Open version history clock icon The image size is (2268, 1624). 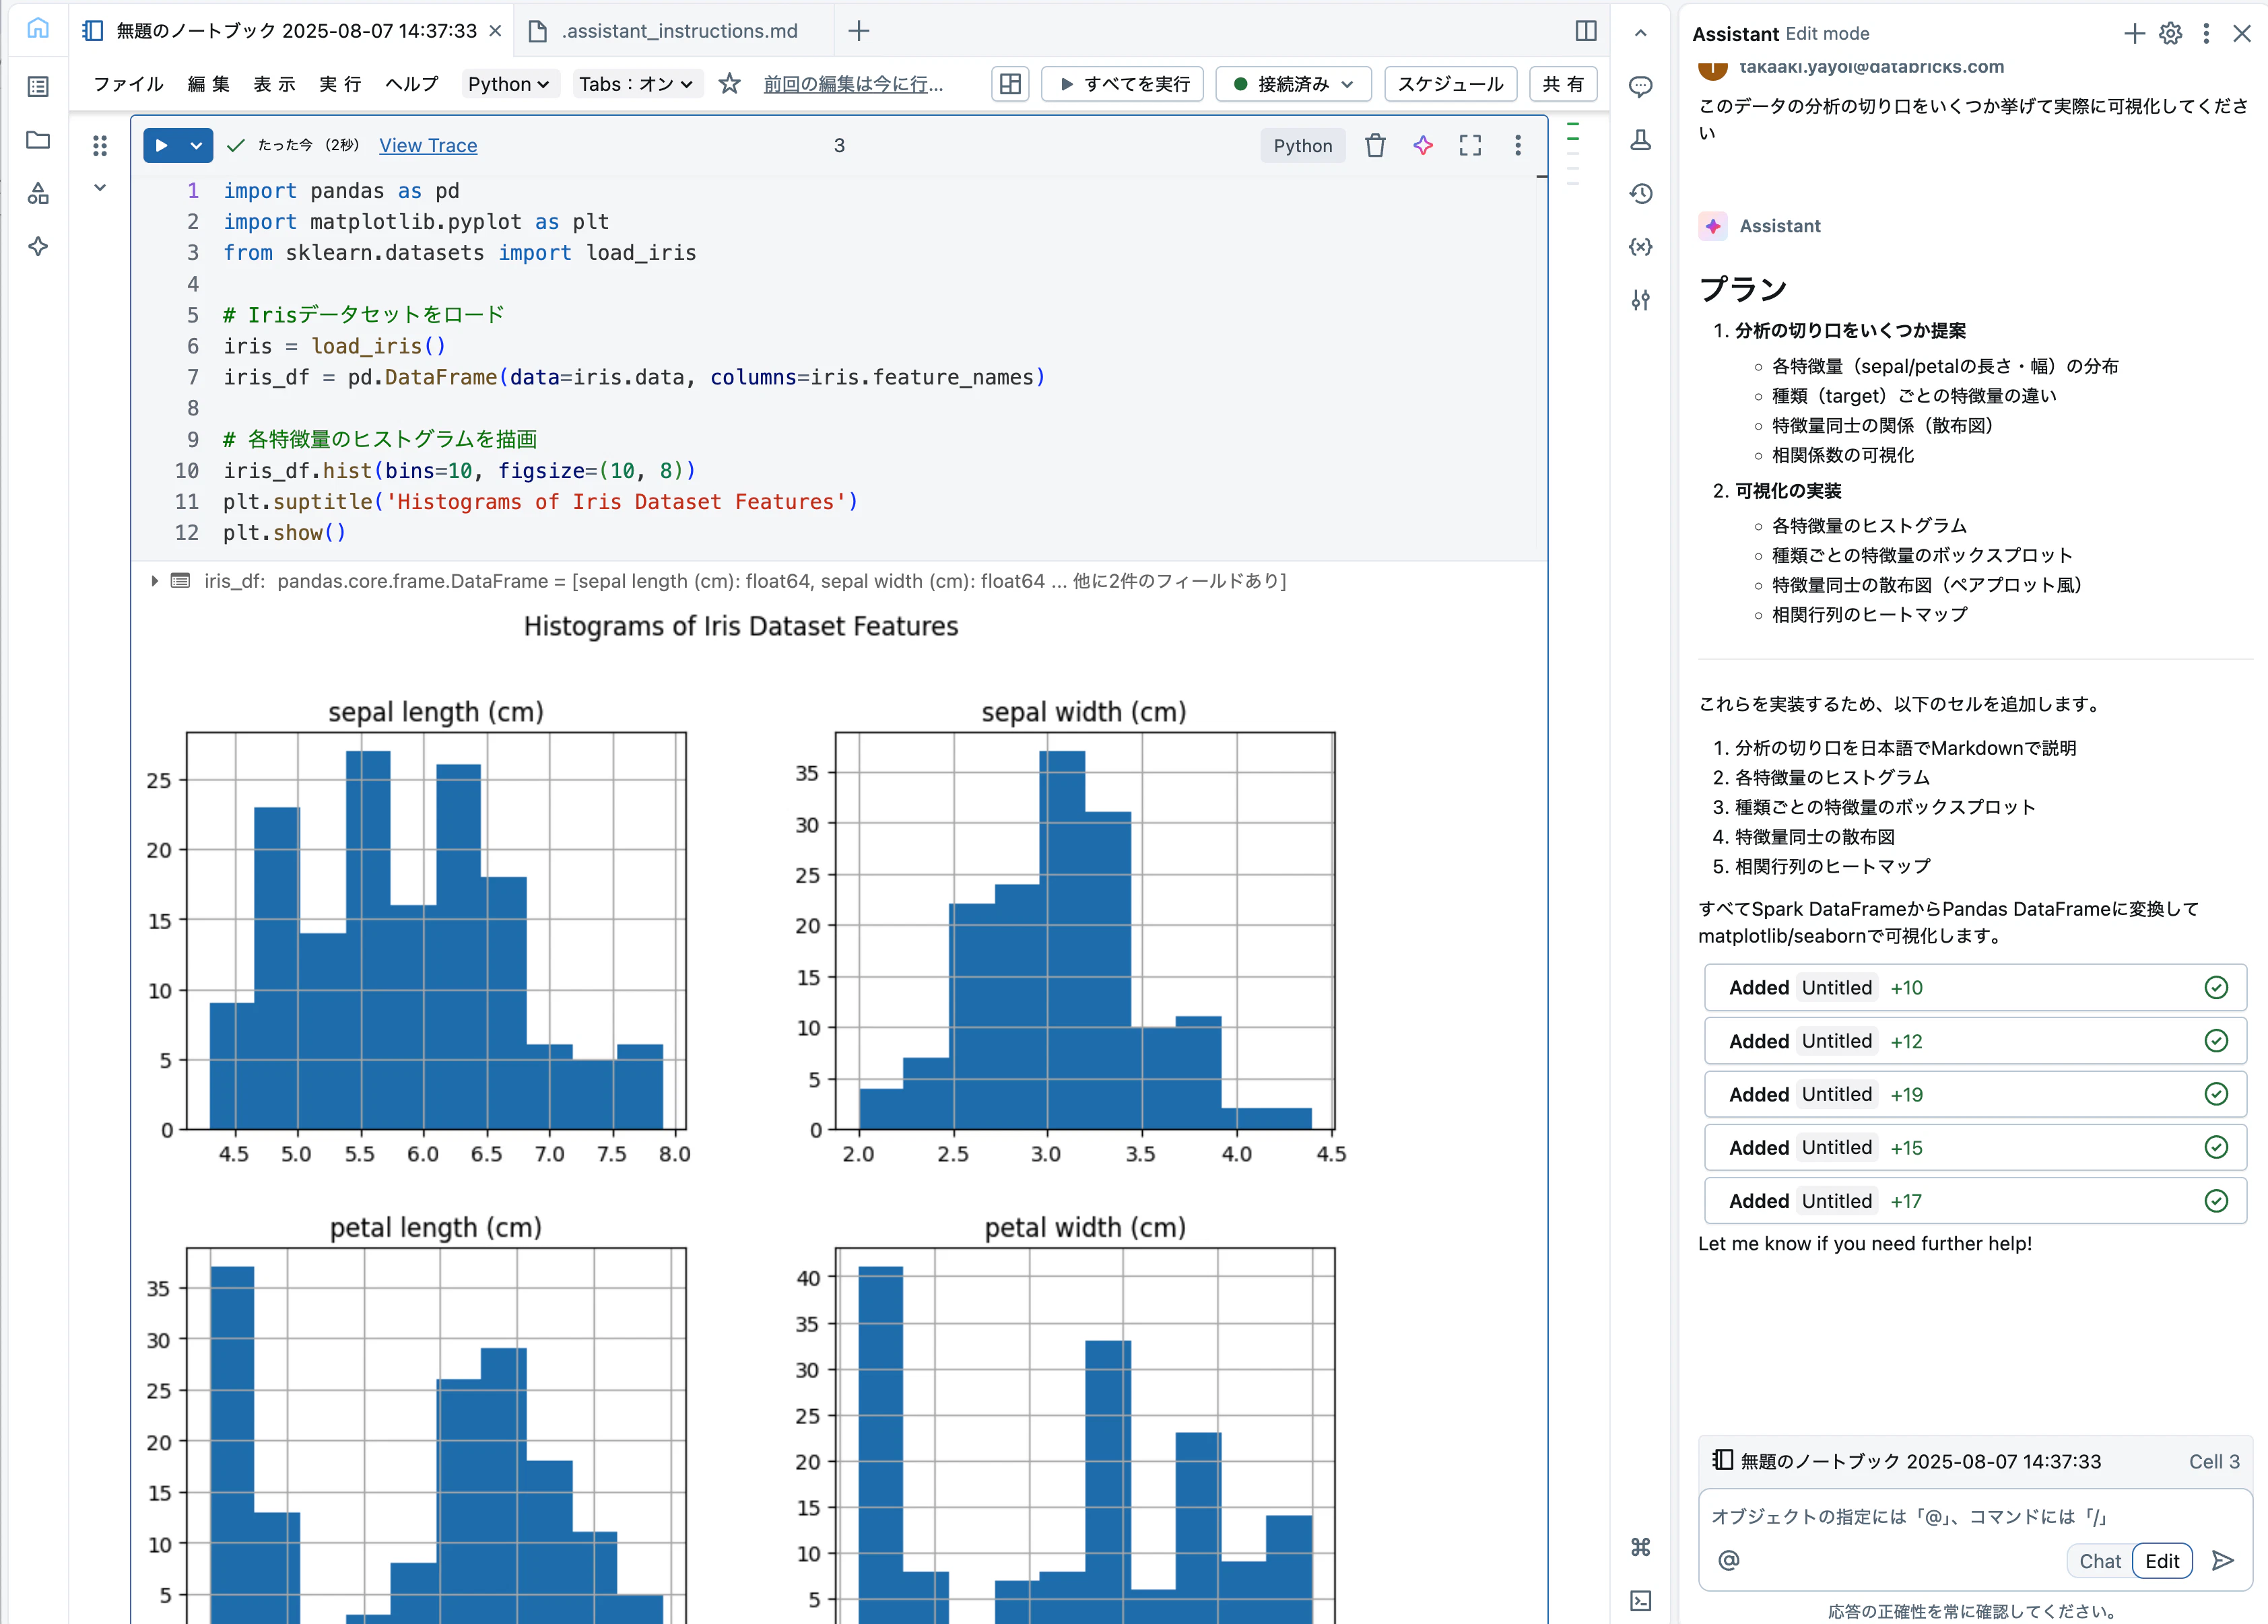[1641, 193]
